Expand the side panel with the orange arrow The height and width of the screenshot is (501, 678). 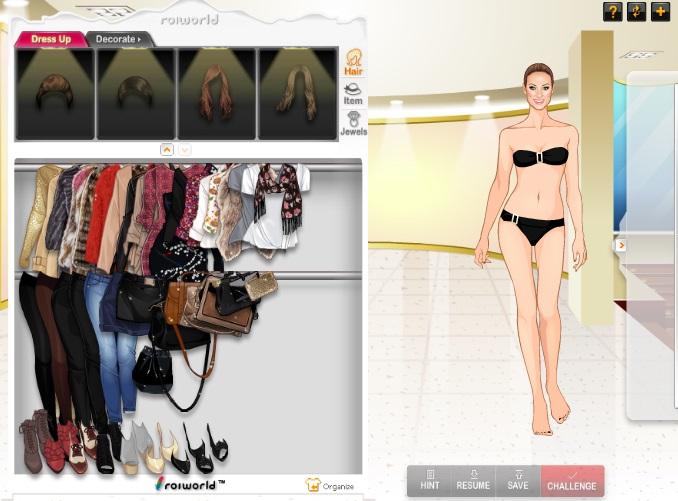tap(621, 245)
